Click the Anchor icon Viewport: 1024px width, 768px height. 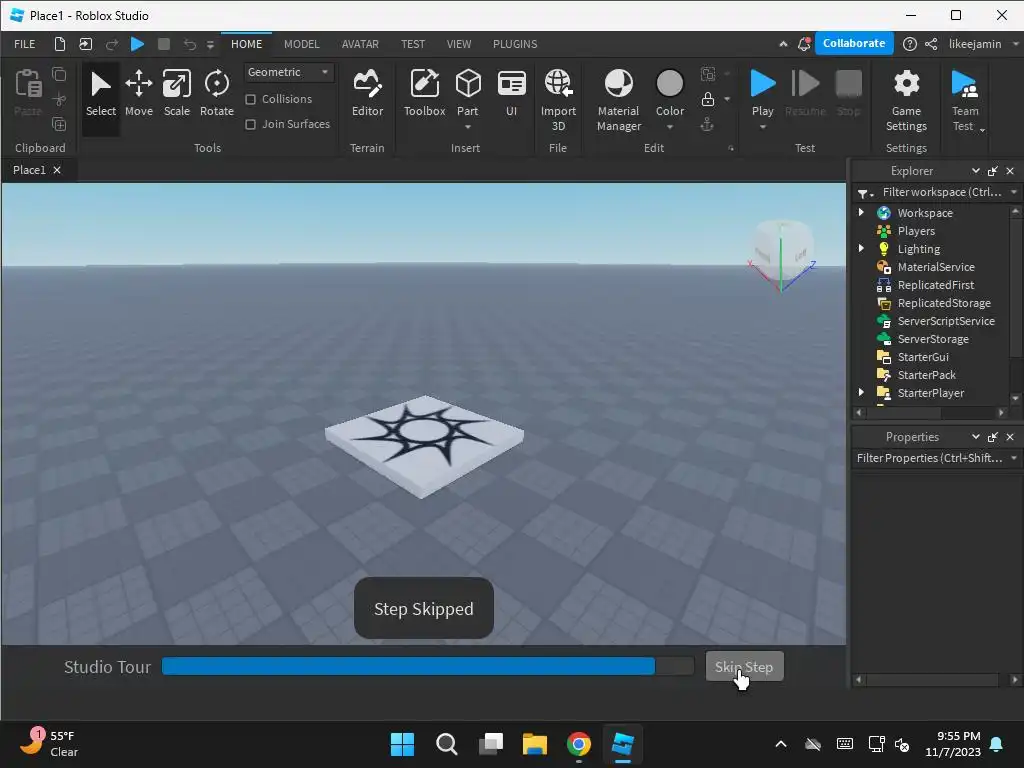(707, 124)
